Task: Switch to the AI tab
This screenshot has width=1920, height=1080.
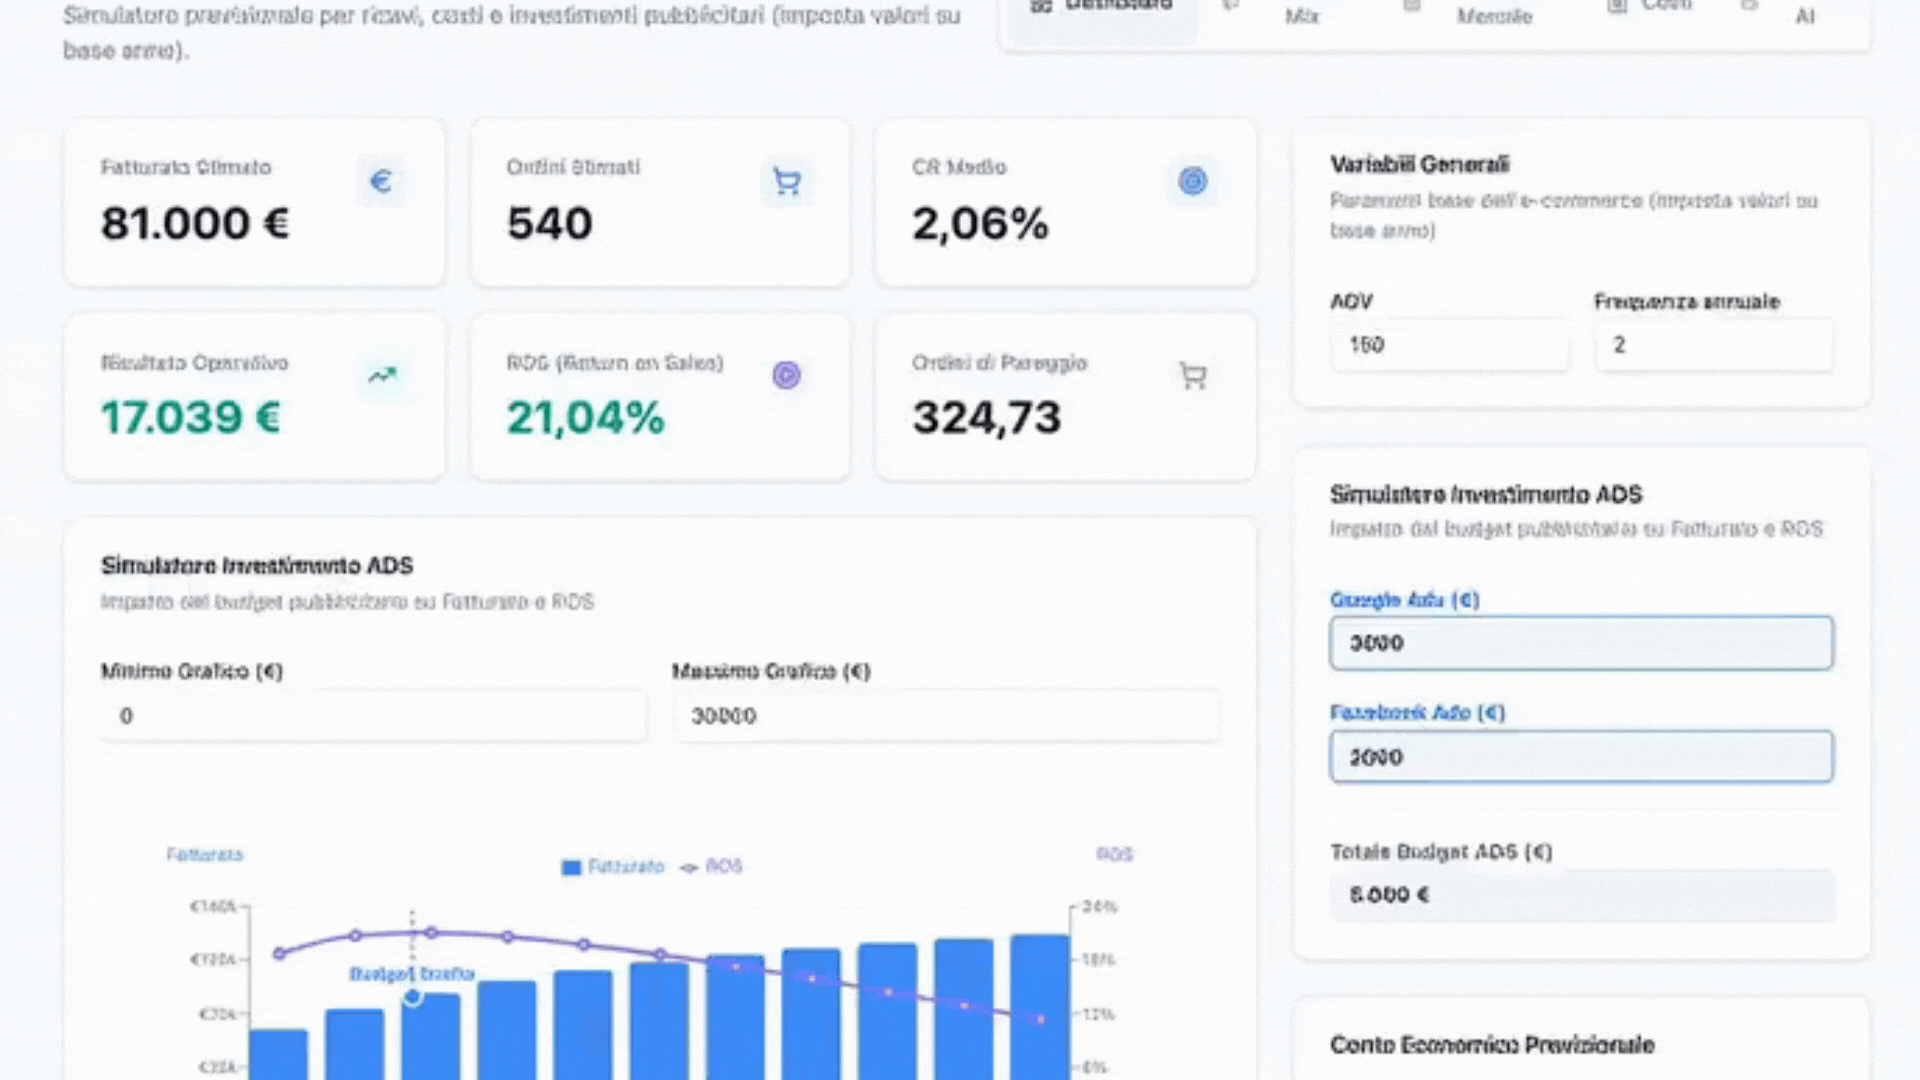Action: coord(1804,16)
